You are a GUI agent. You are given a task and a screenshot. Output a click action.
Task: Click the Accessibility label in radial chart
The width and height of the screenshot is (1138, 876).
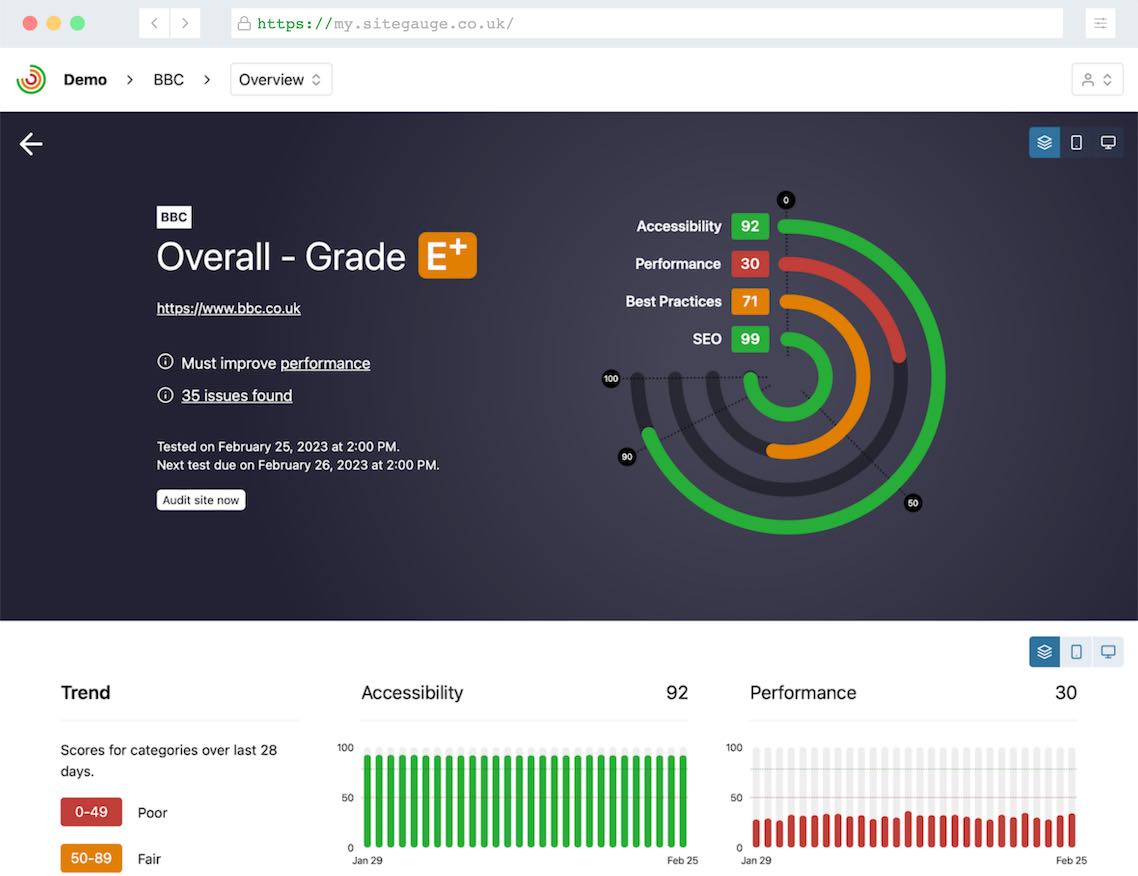[679, 226]
